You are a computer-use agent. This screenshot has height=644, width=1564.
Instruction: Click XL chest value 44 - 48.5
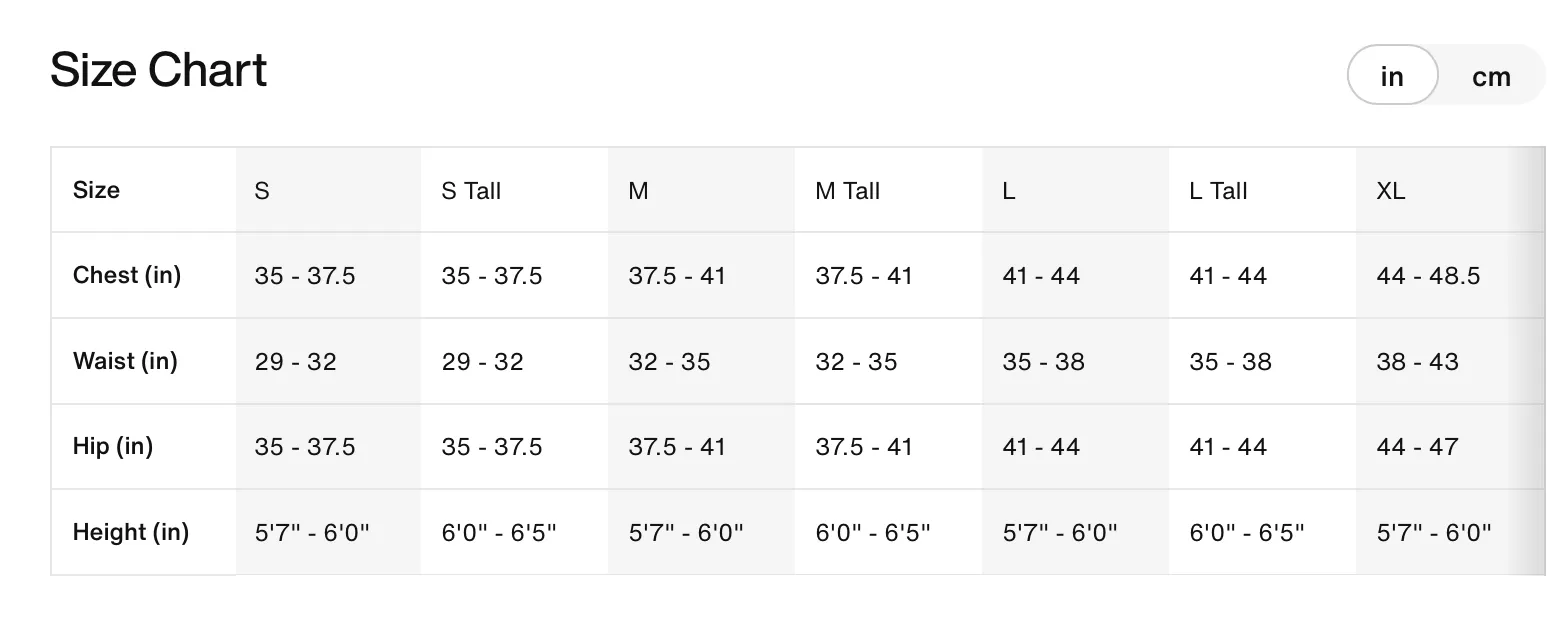[1428, 276]
